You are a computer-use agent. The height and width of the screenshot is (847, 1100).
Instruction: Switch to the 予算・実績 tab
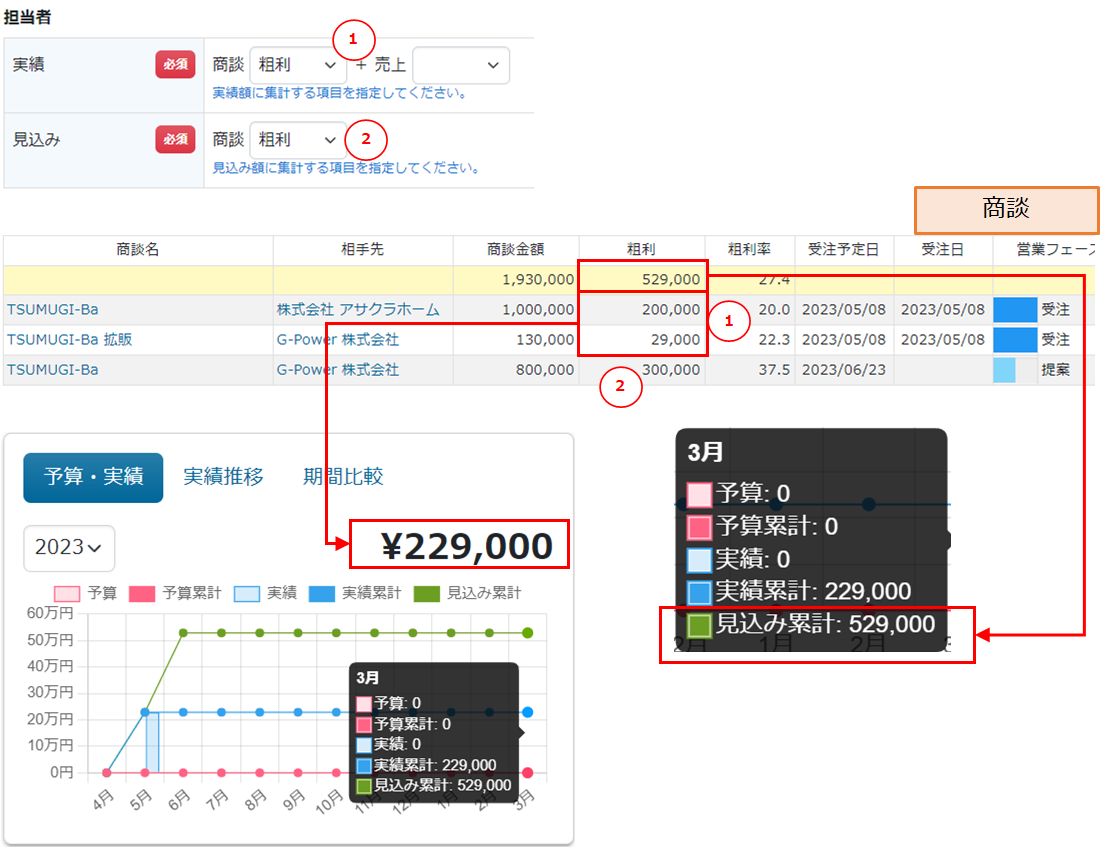[x=93, y=477]
